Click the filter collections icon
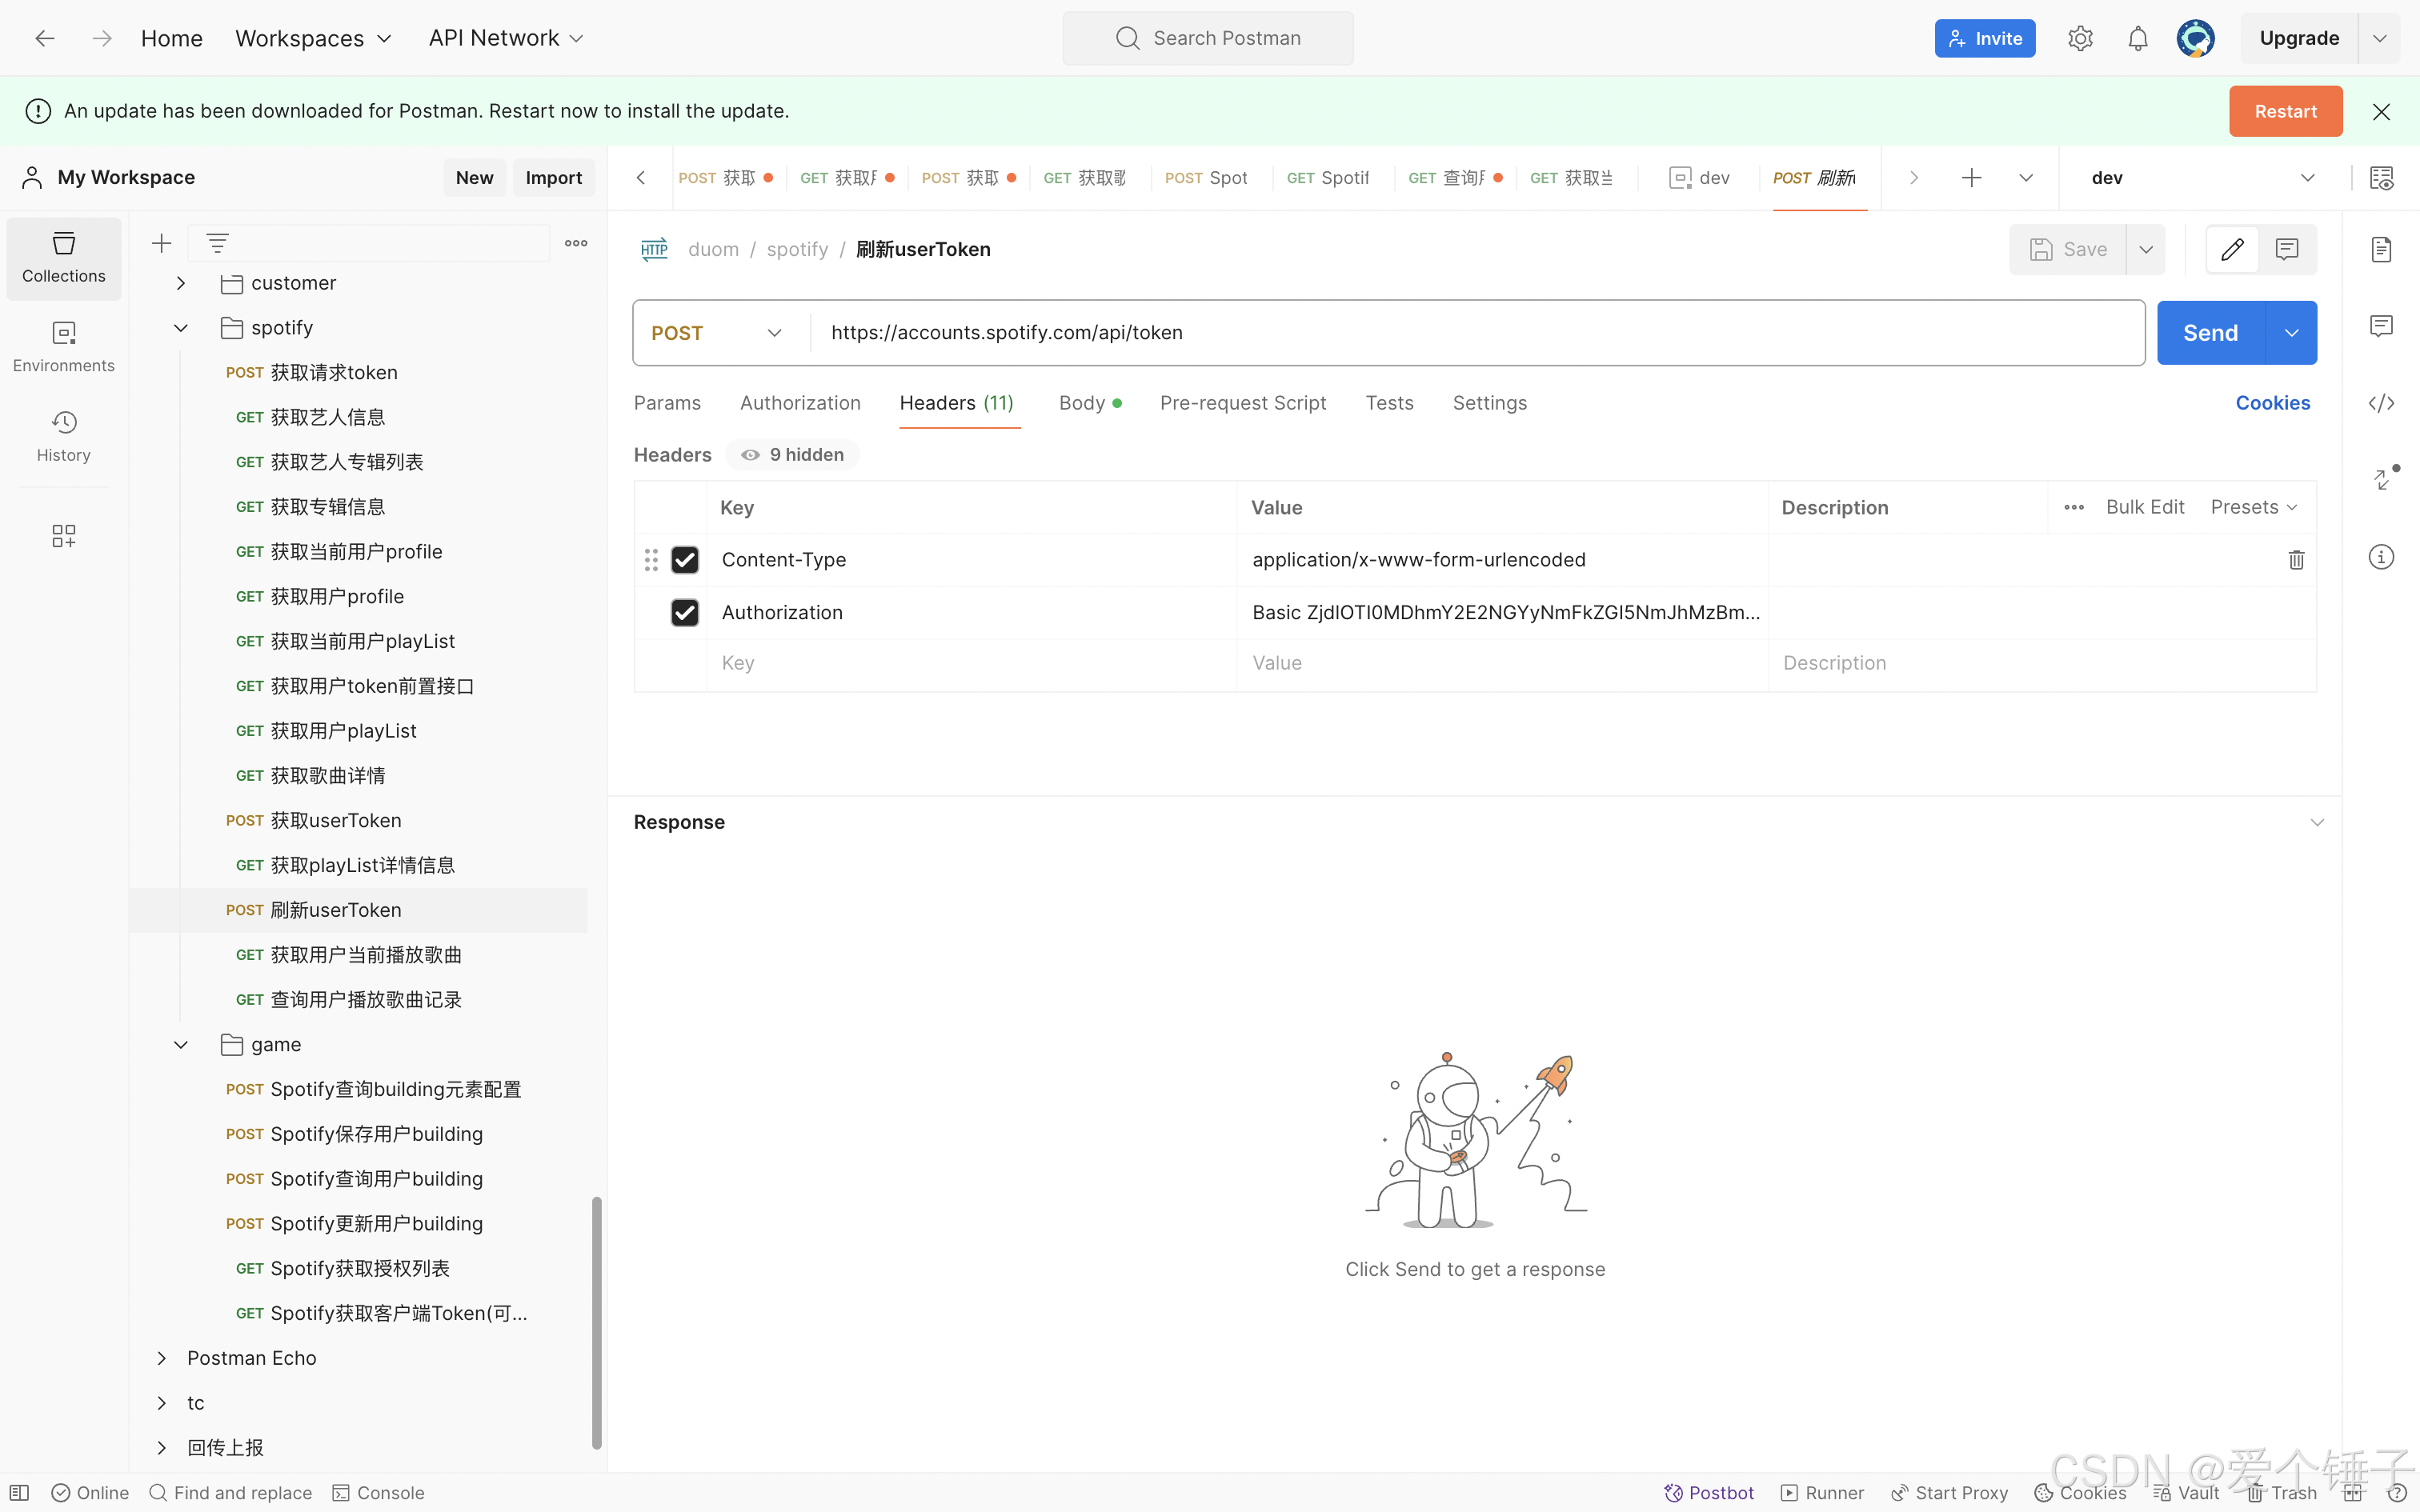 (217, 243)
